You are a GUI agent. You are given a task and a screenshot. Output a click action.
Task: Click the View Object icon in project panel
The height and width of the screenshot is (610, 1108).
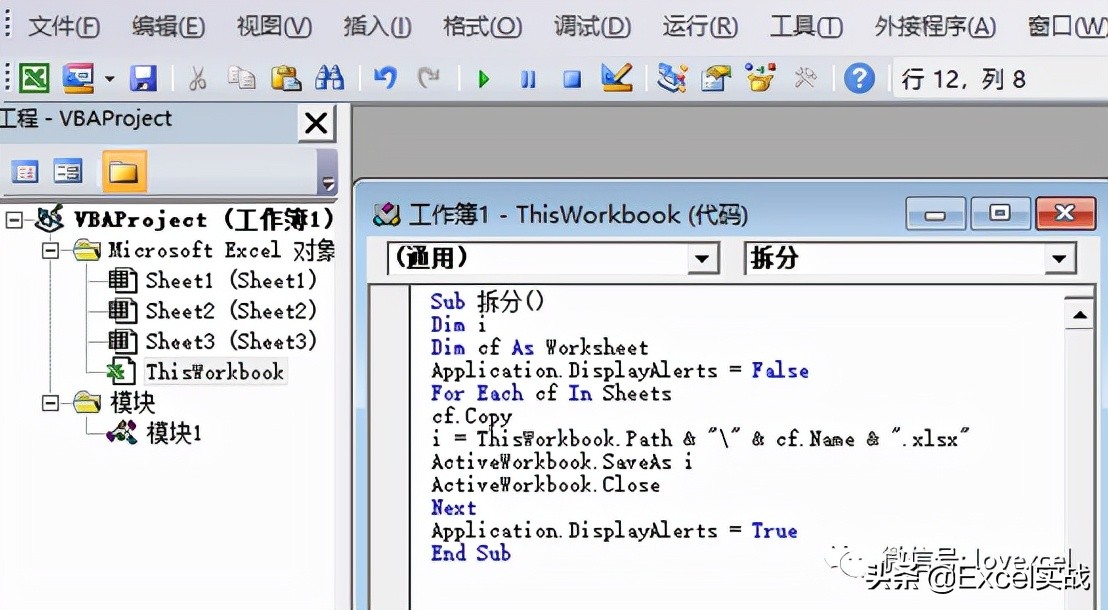pos(69,172)
